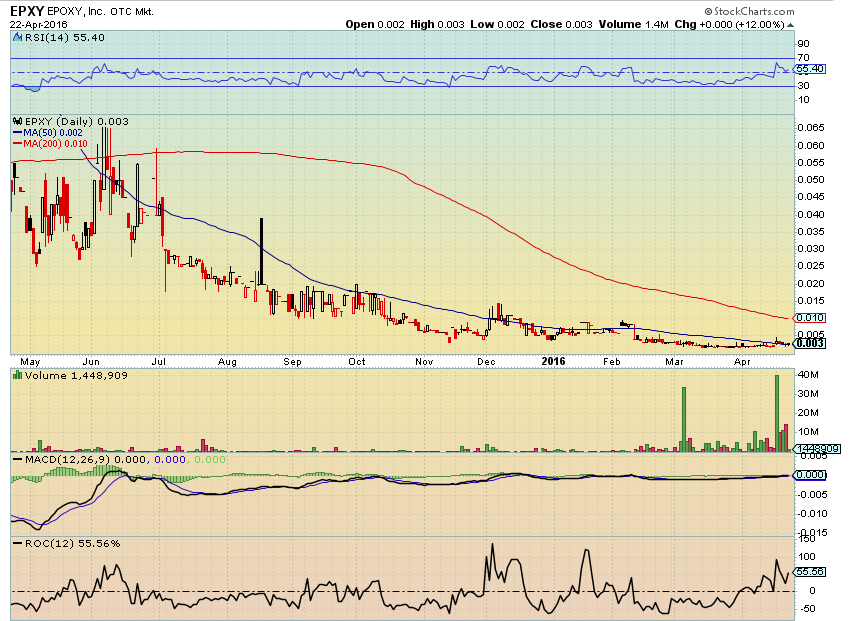Click the Close 0.003 value

point(561,24)
